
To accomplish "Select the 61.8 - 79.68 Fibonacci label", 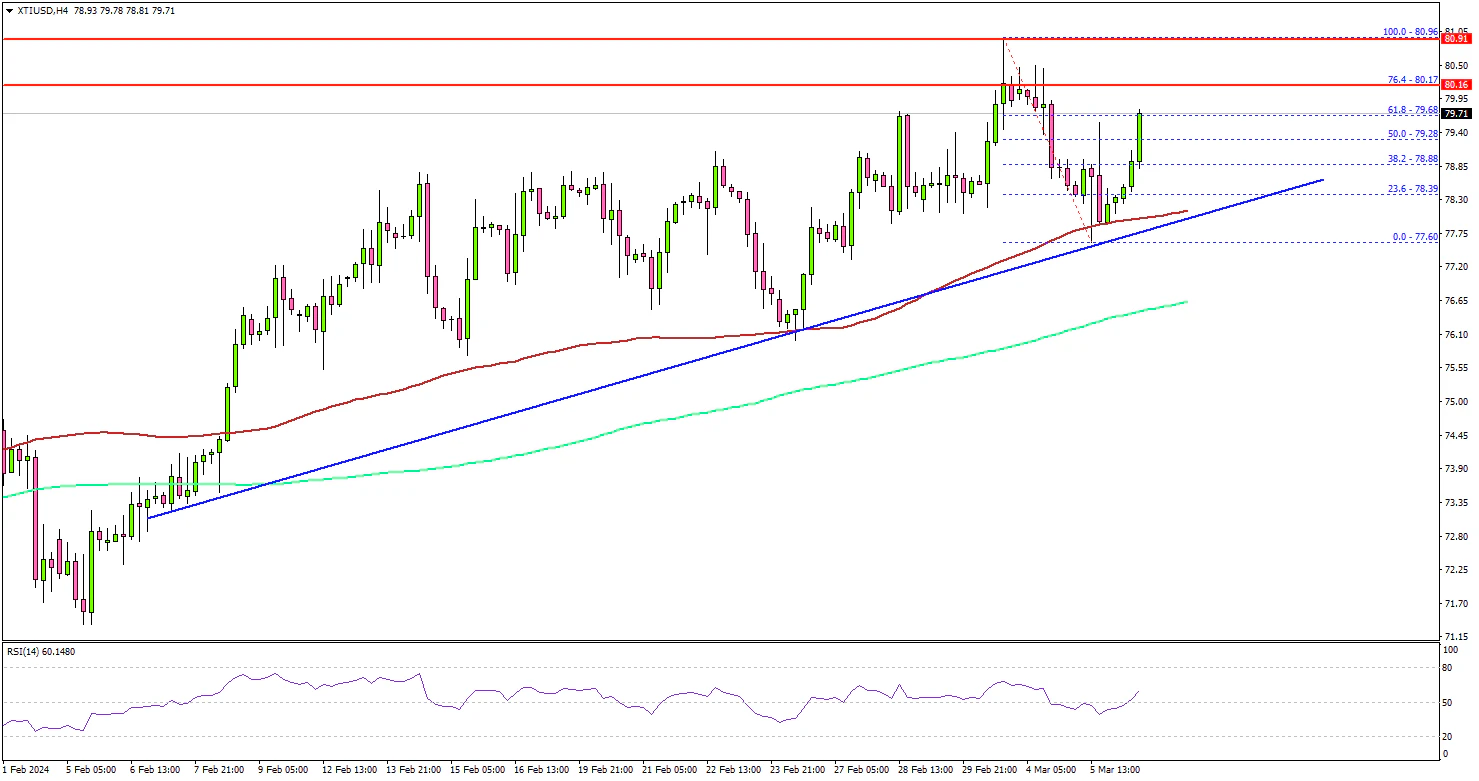I will pos(1412,110).
